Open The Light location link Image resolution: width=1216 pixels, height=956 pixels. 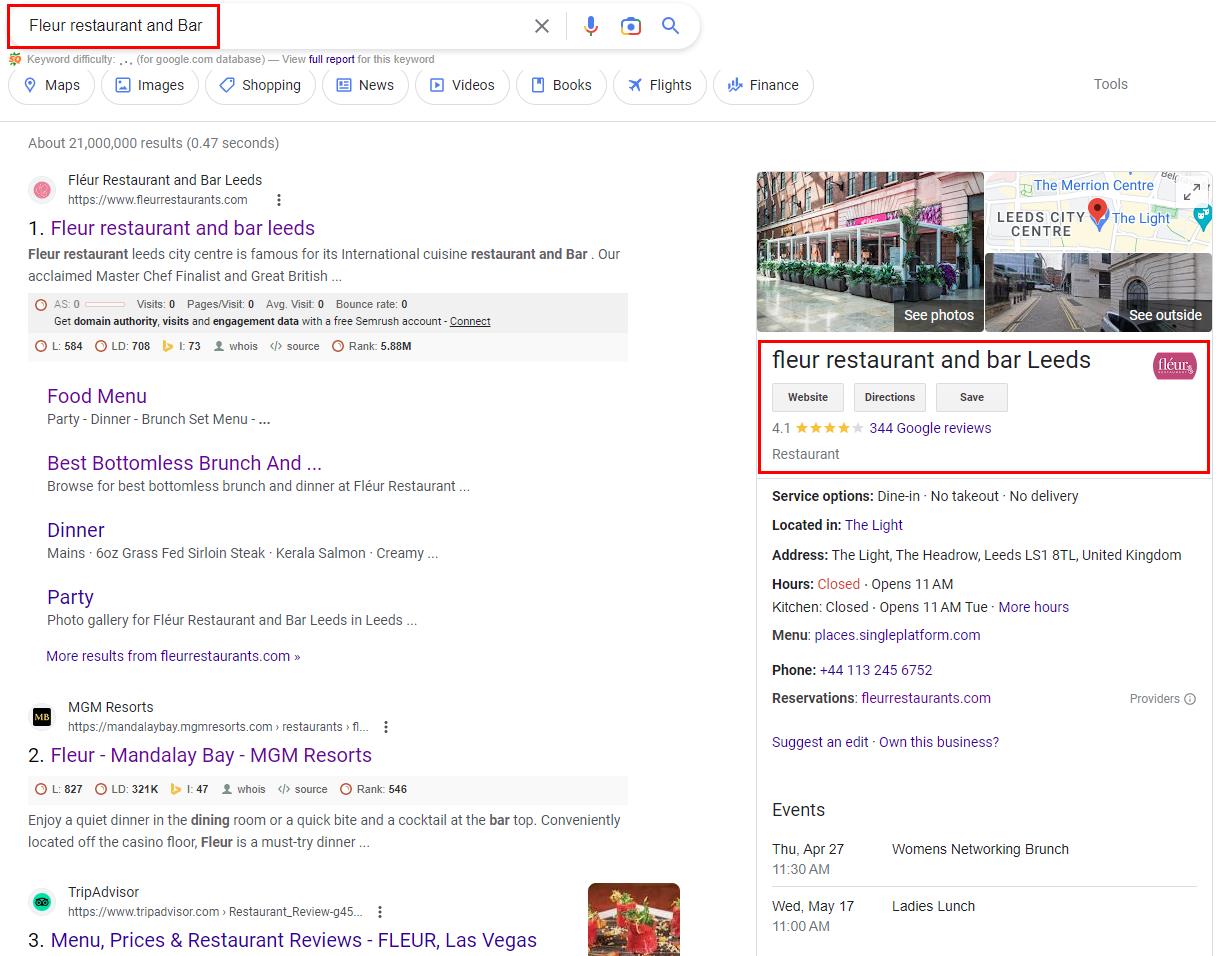[874, 525]
